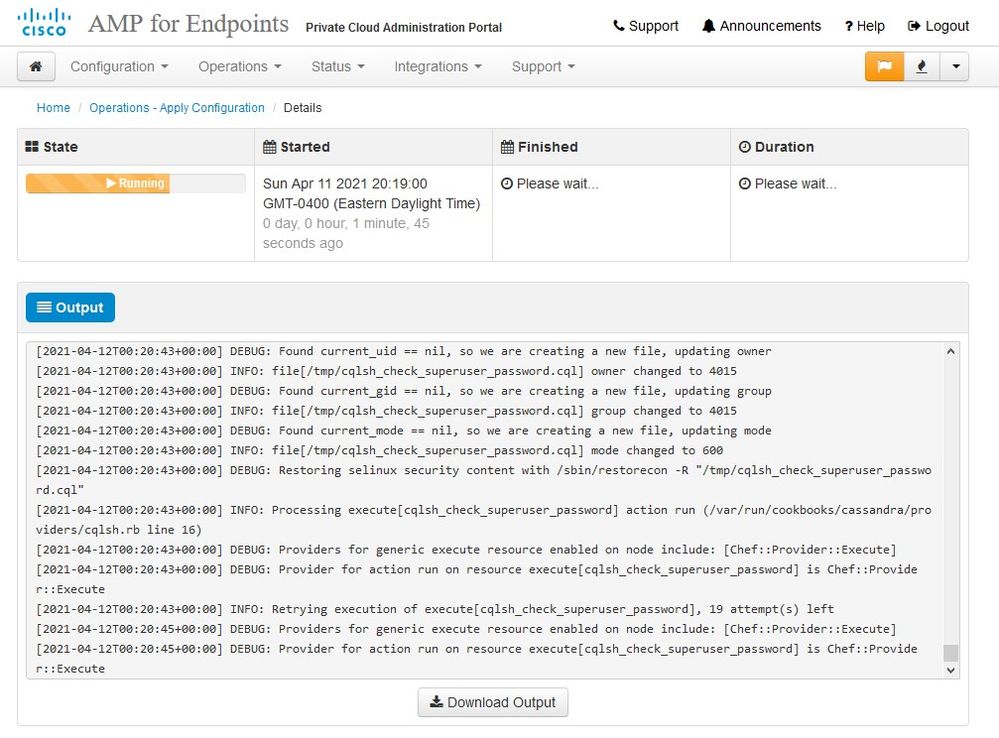
Task: Open the caret dropdown beside rocket button
Action: (x=955, y=66)
